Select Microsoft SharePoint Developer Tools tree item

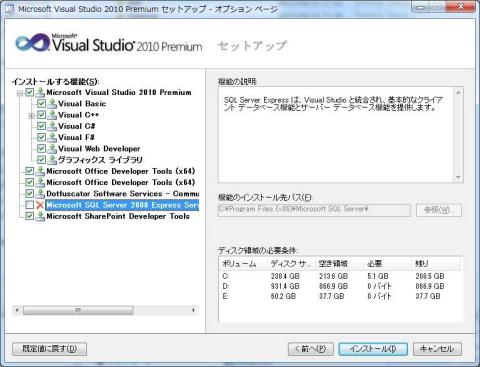coord(118,216)
